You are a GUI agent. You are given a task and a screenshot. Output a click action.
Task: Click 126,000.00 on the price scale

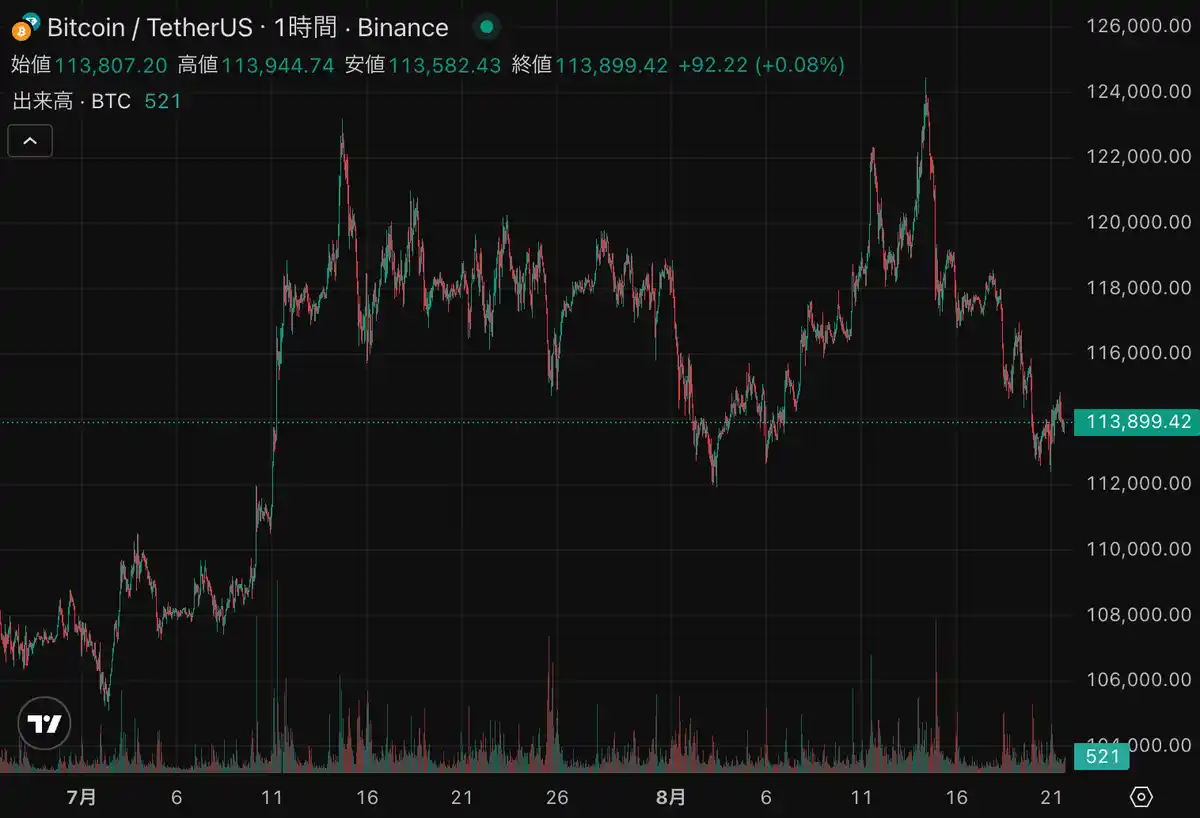tap(1138, 26)
